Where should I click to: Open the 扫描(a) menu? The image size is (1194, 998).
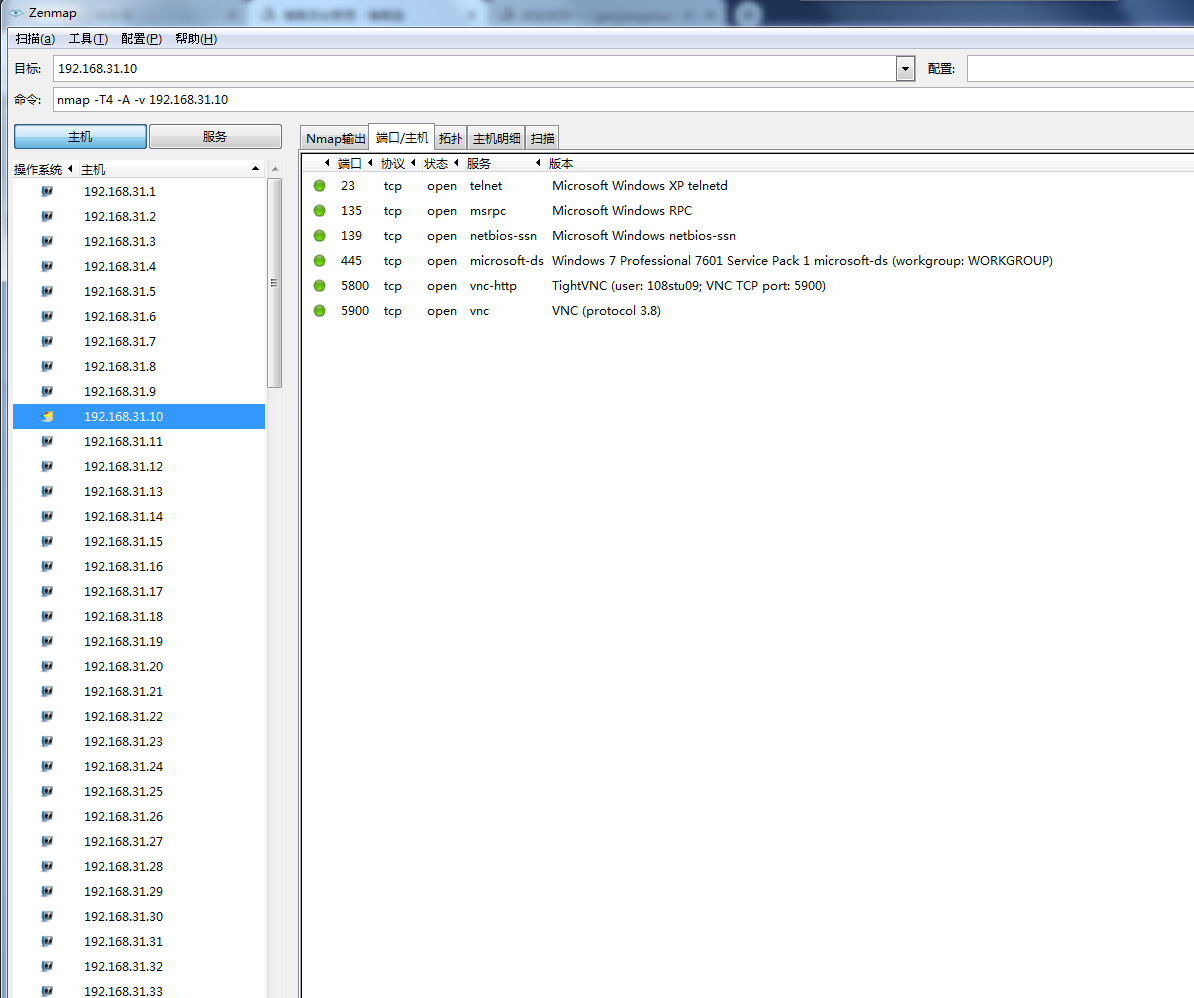[36, 39]
